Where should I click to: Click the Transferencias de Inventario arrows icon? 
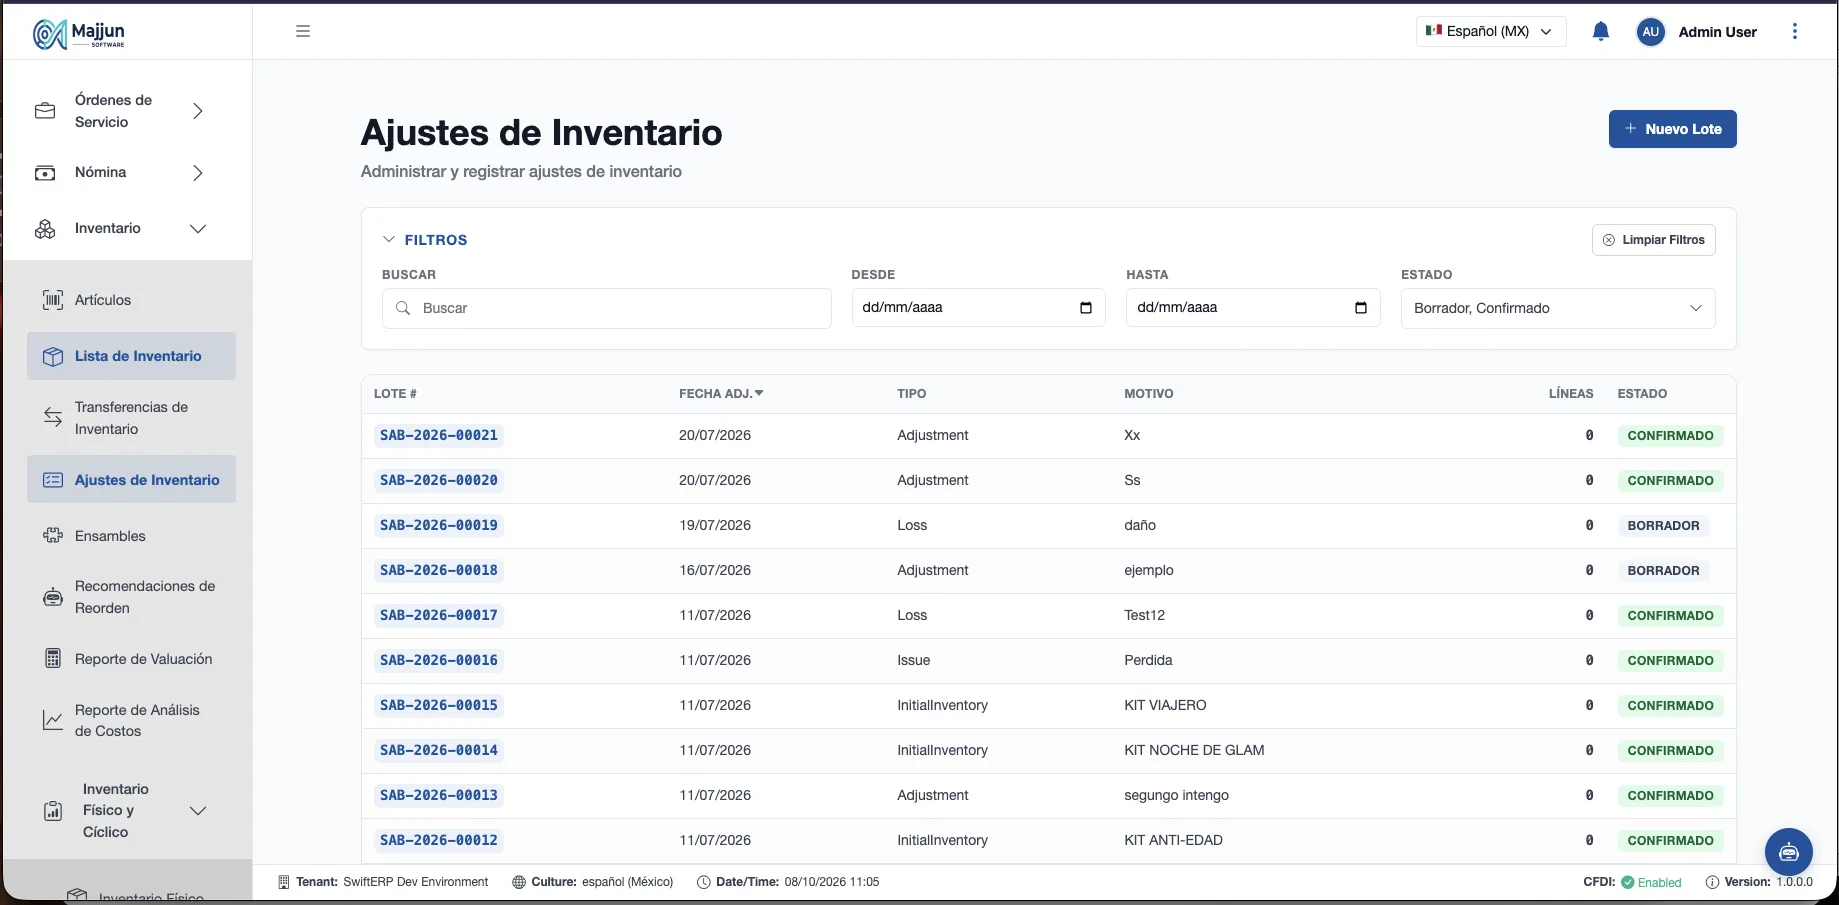point(53,418)
